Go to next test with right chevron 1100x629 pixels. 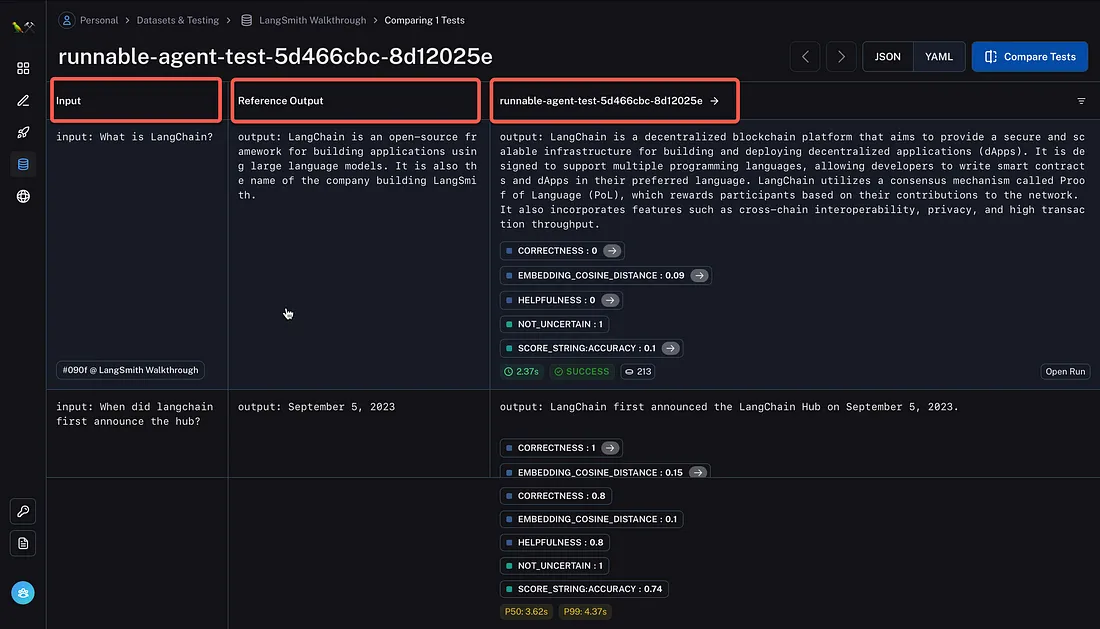point(841,57)
